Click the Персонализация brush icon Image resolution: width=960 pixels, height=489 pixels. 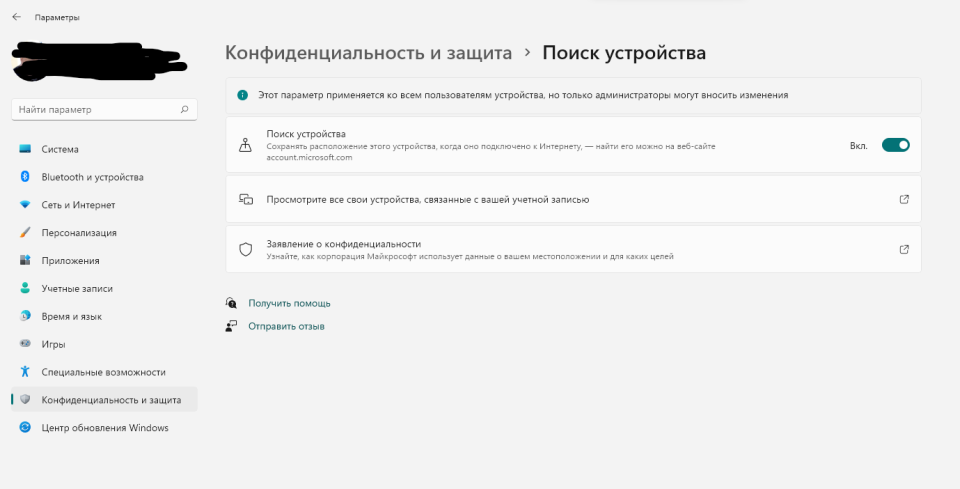25,233
